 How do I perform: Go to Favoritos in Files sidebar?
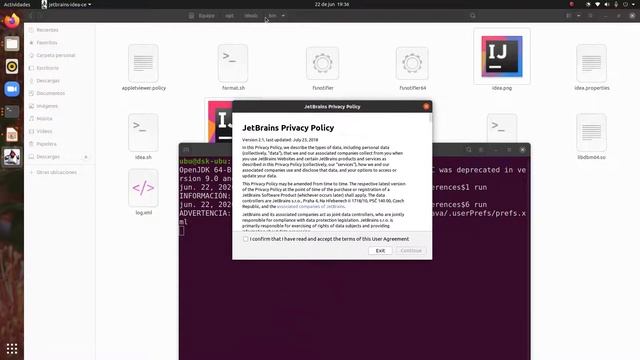tap(47, 42)
